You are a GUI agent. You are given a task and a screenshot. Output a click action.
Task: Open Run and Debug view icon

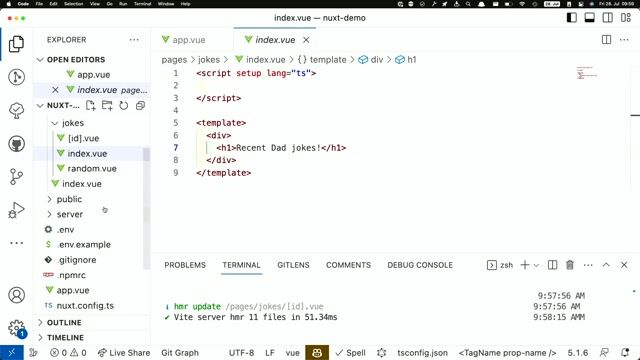click(16, 210)
